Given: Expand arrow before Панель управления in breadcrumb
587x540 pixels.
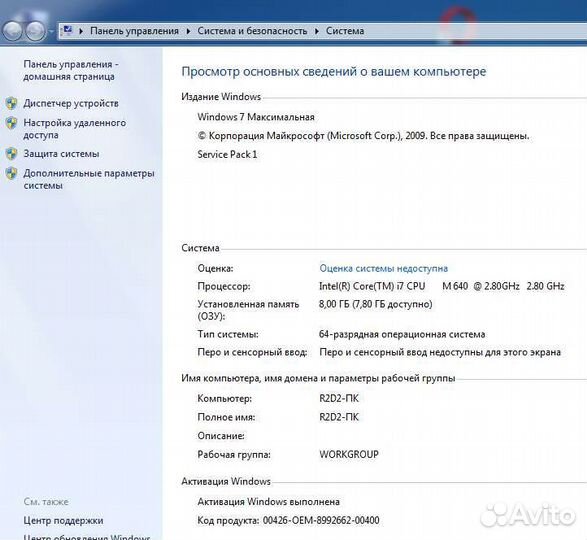Looking at the screenshot, I should coord(81,31).
